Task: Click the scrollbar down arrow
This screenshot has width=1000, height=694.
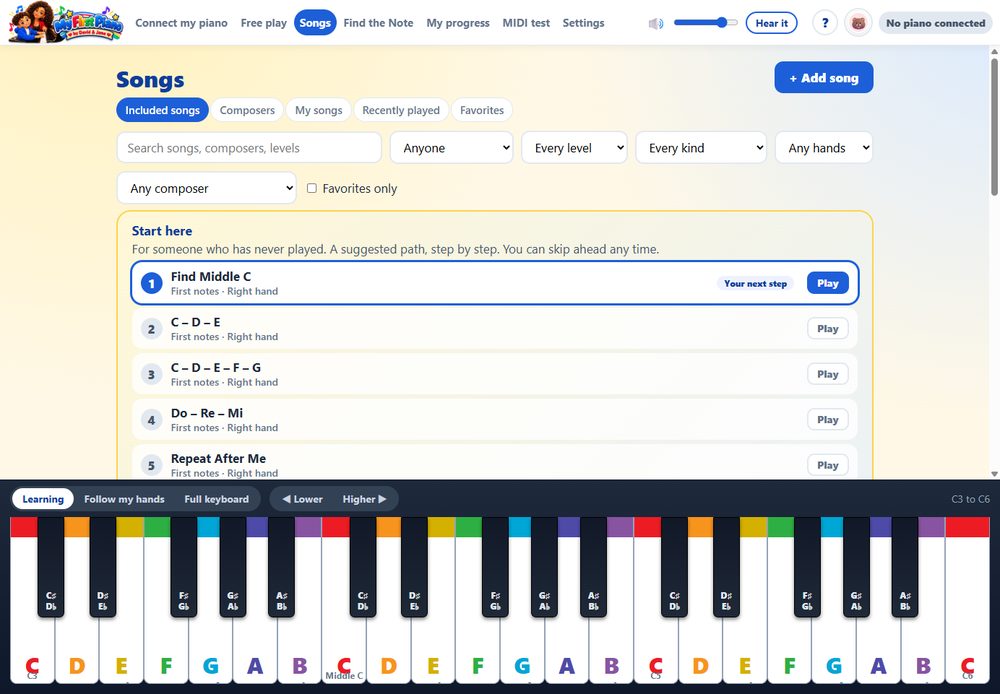Action: point(994,474)
